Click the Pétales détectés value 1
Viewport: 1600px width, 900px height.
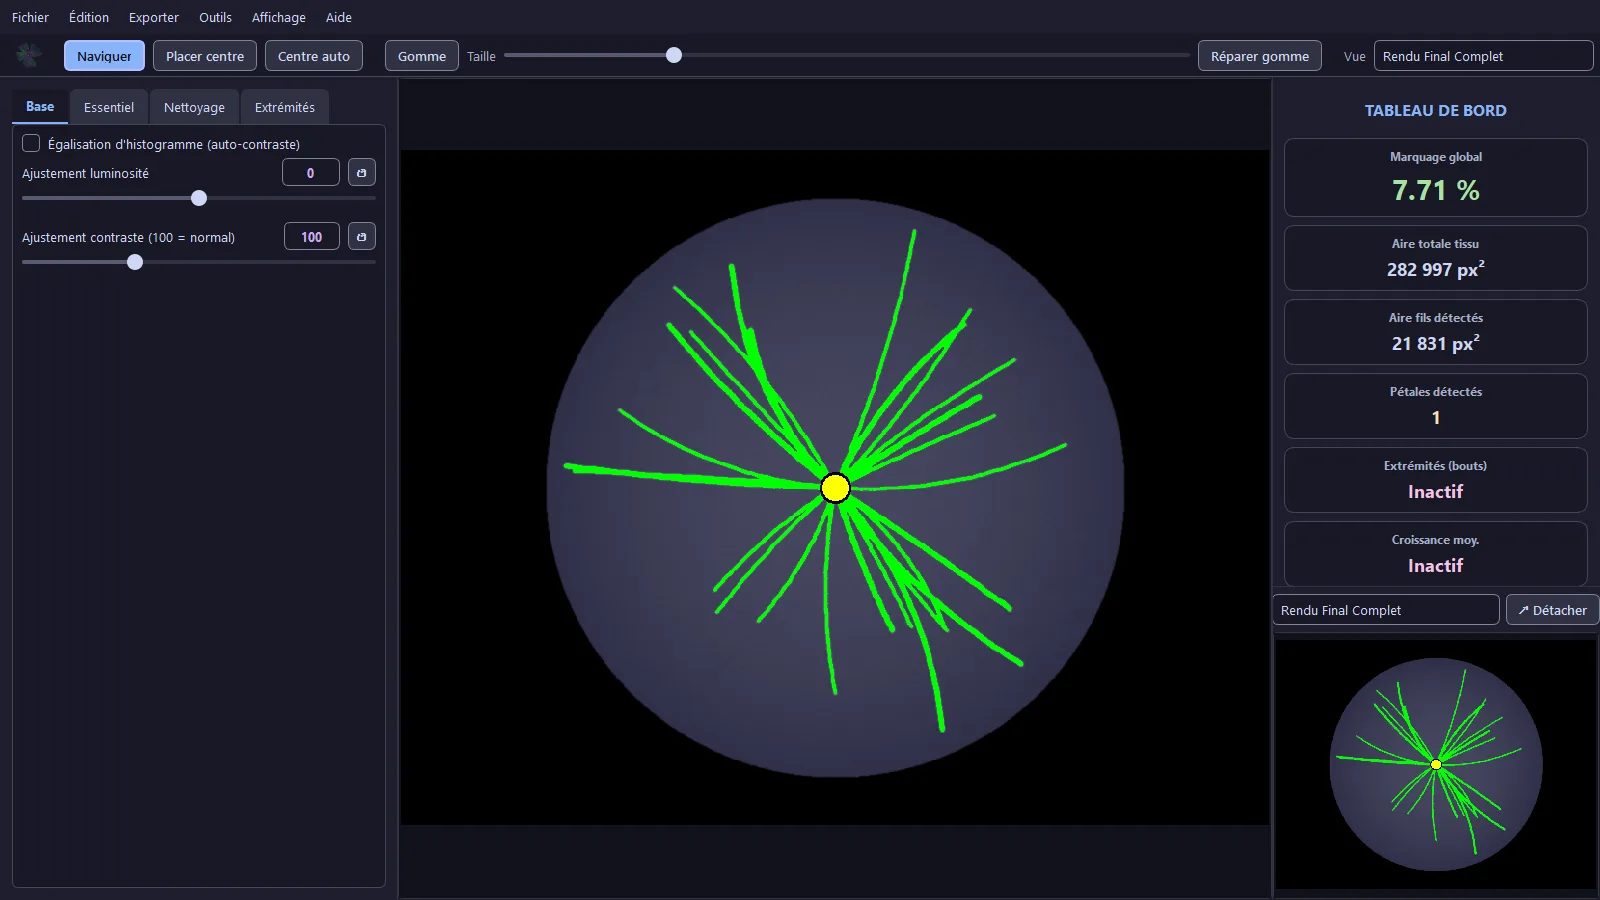point(1436,418)
